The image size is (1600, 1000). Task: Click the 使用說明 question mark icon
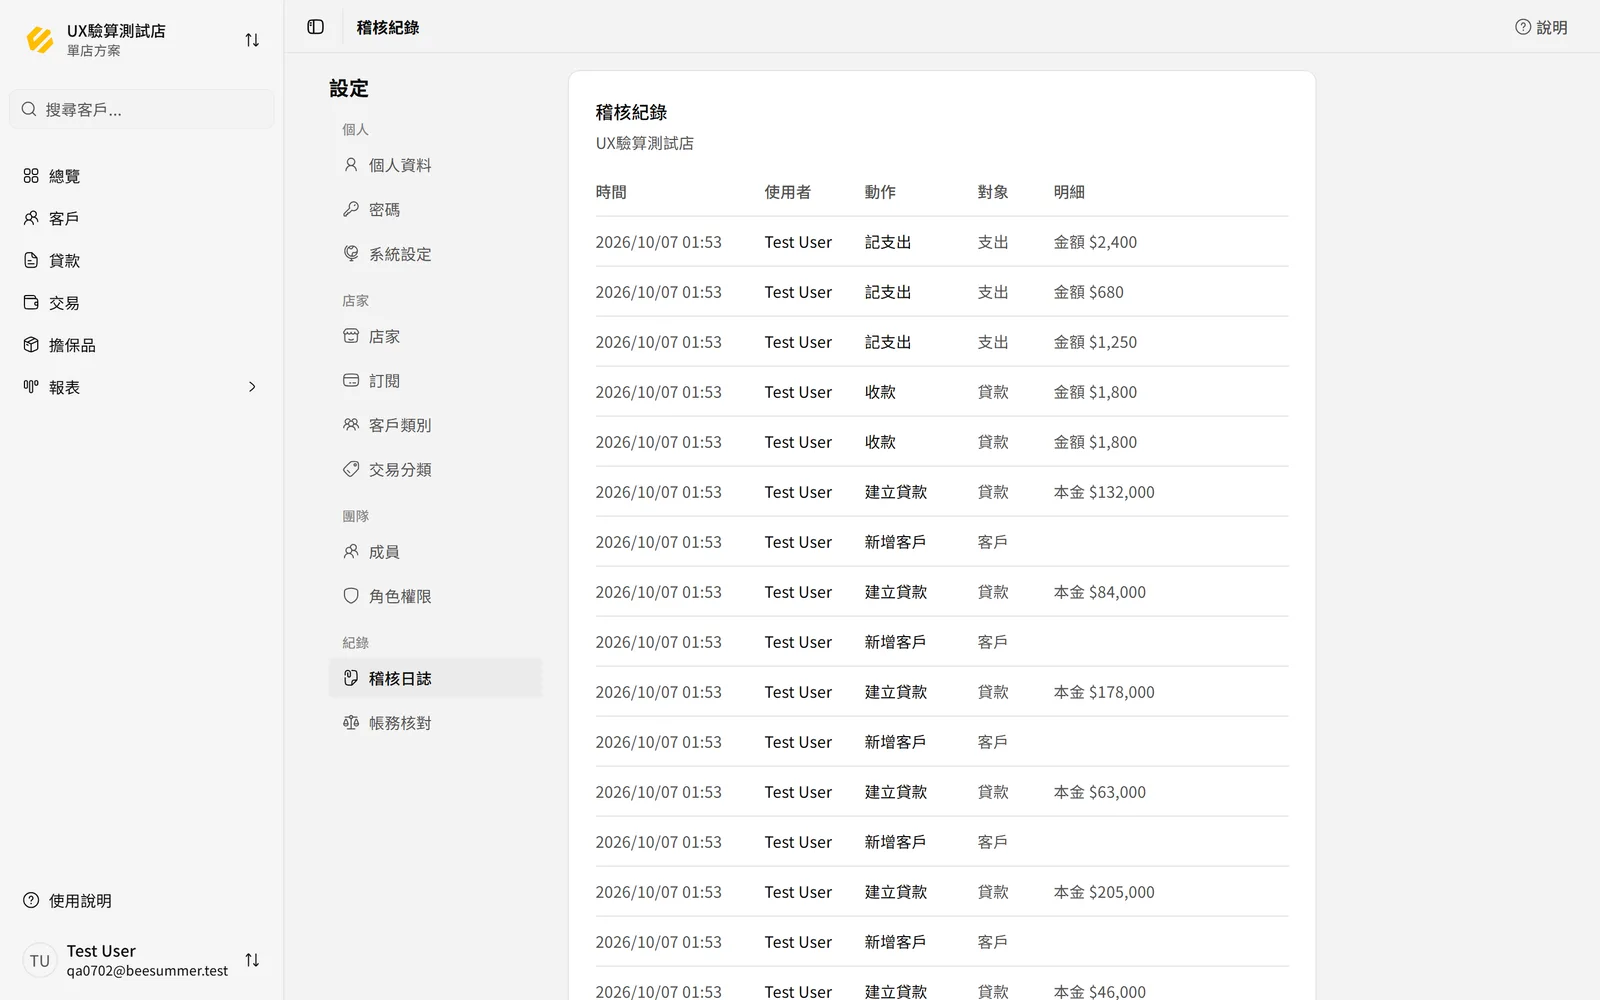click(31, 900)
